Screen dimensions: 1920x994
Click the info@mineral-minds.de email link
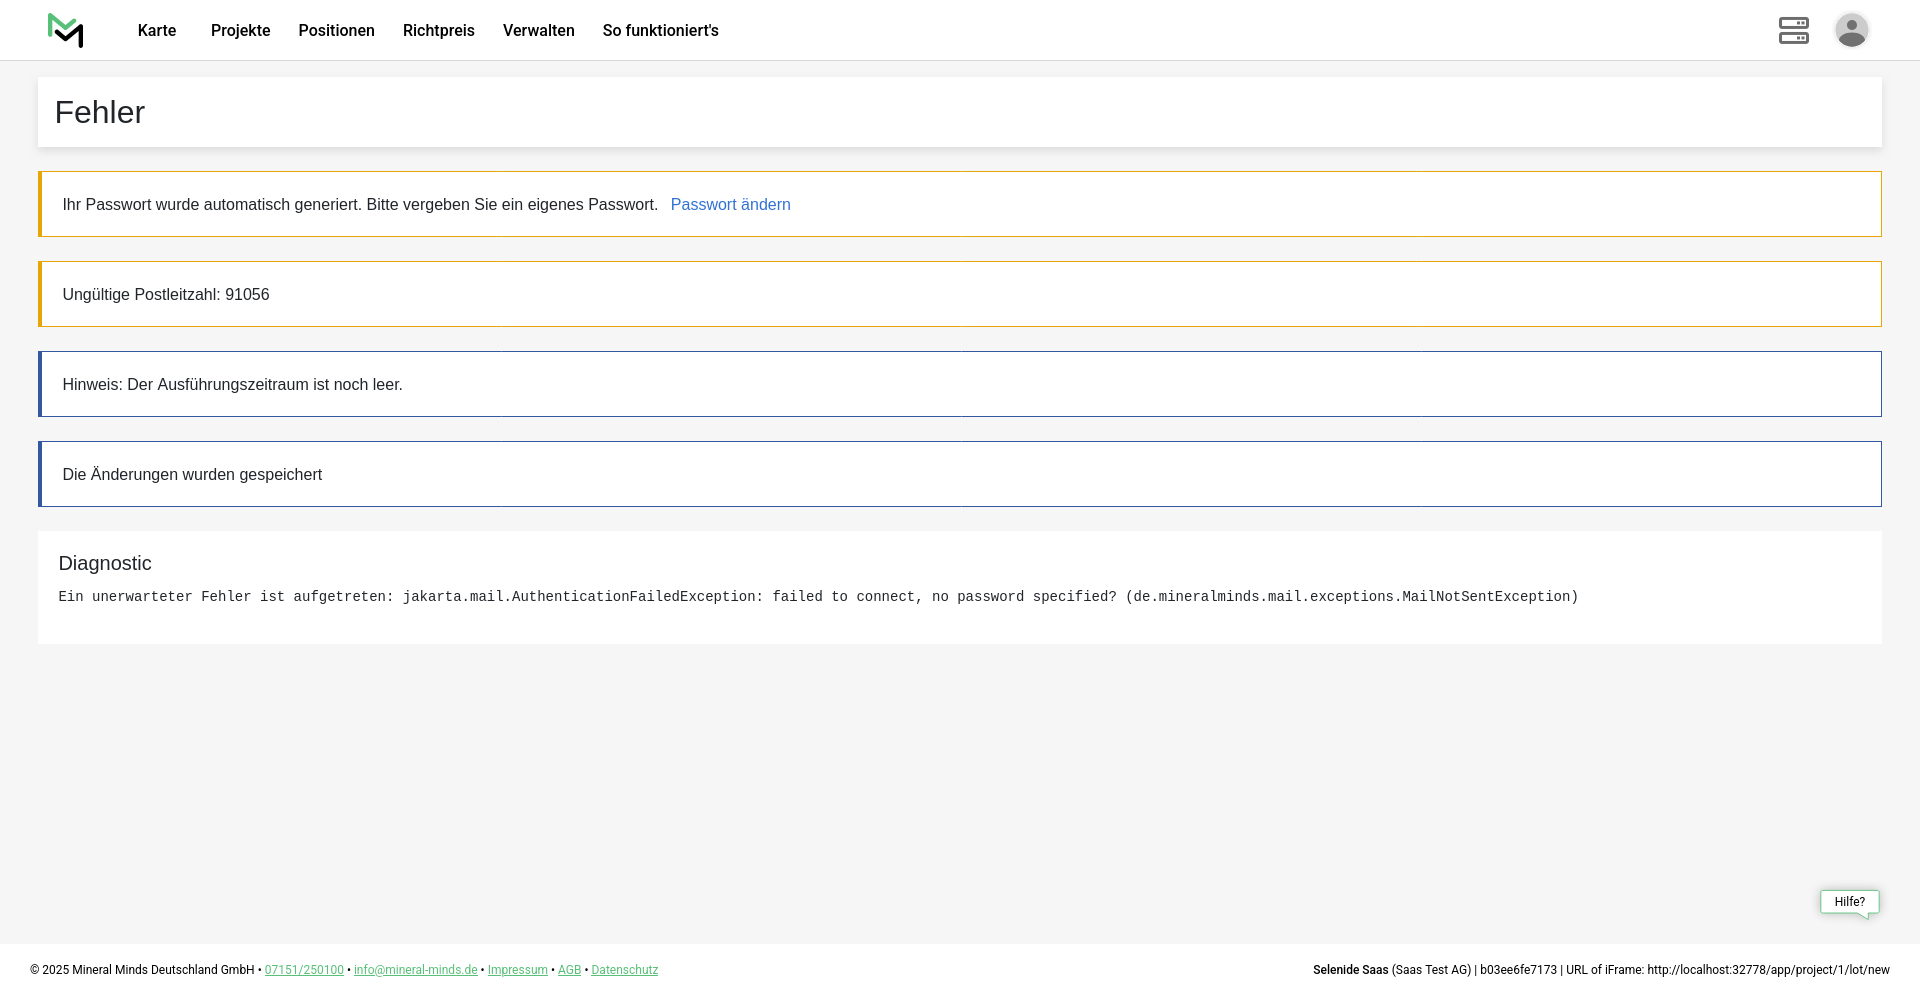pyautogui.click(x=415, y=970)
